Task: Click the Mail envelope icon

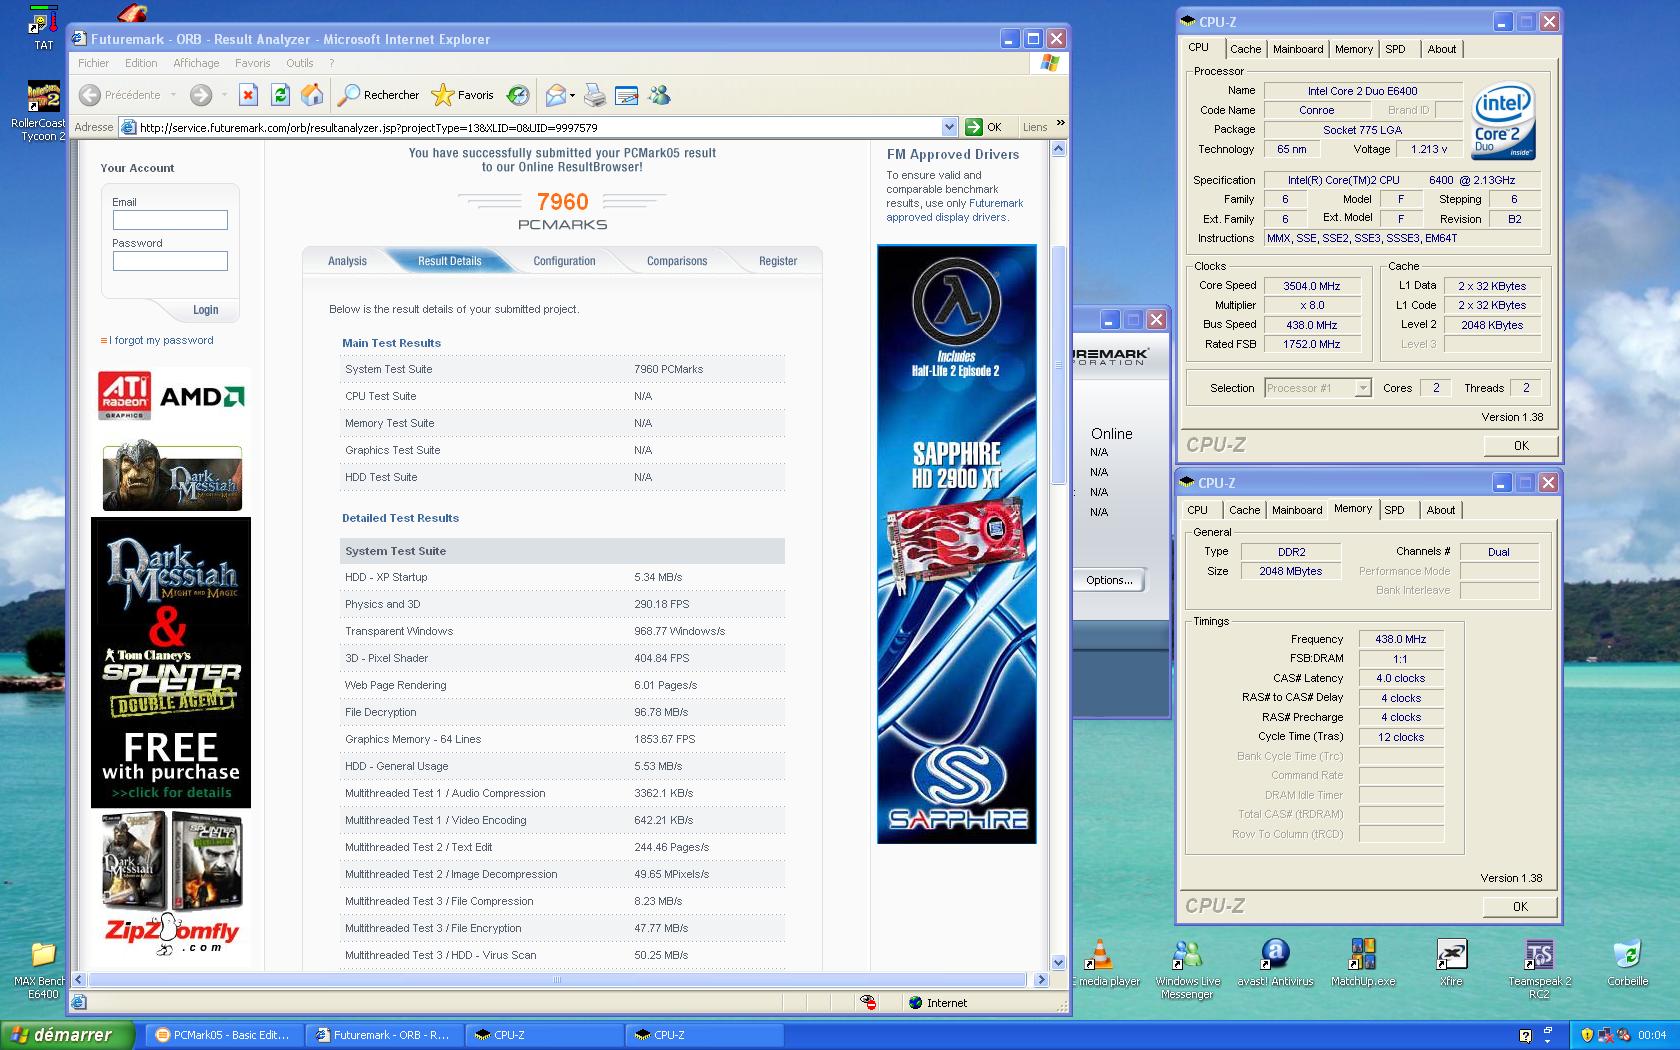Action: point(555,95)
